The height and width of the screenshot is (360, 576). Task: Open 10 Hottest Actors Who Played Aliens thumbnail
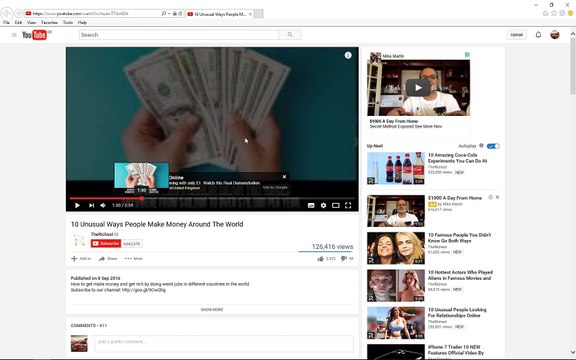[396, 285]
